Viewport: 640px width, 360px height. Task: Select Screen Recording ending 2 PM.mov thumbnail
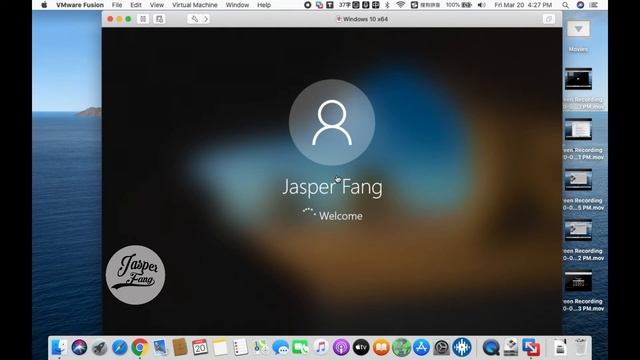(x=578, y=231)
